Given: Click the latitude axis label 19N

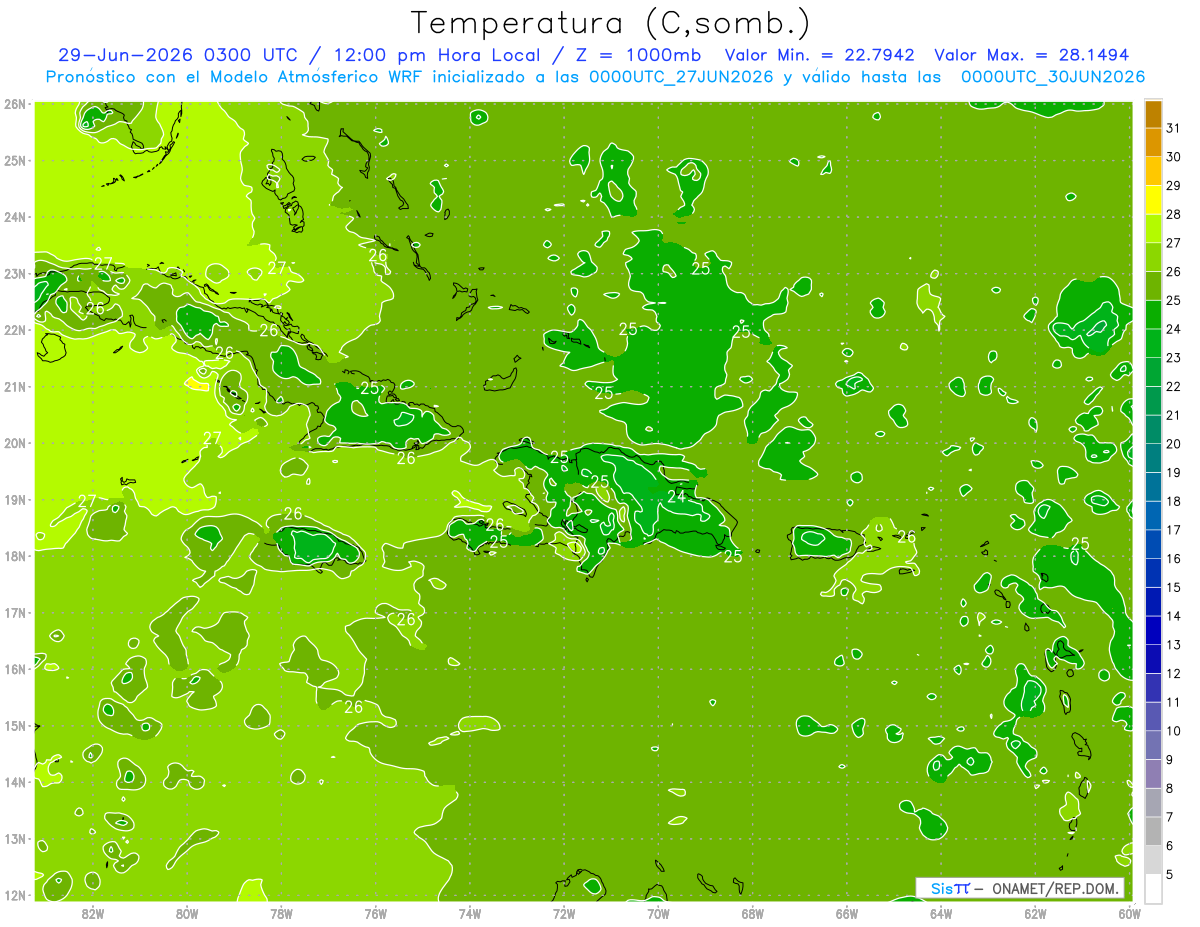Looking at the screenshot, I should pyautogui.click(x=15, y=500).
